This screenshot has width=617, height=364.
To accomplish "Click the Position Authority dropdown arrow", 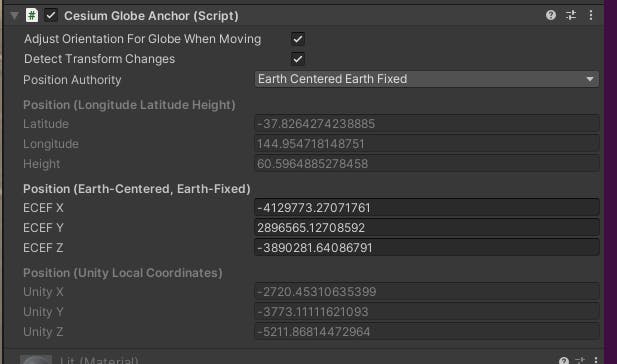I will point(589,79).
